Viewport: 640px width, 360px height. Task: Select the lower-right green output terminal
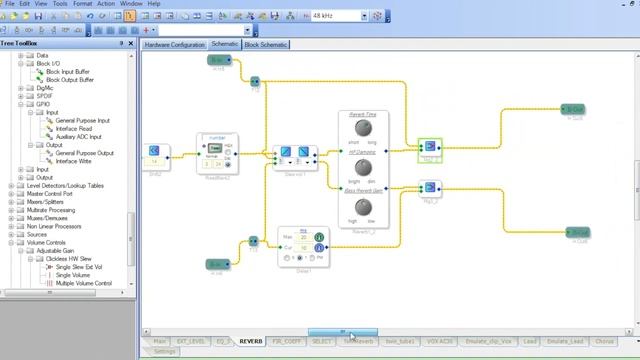578,232
